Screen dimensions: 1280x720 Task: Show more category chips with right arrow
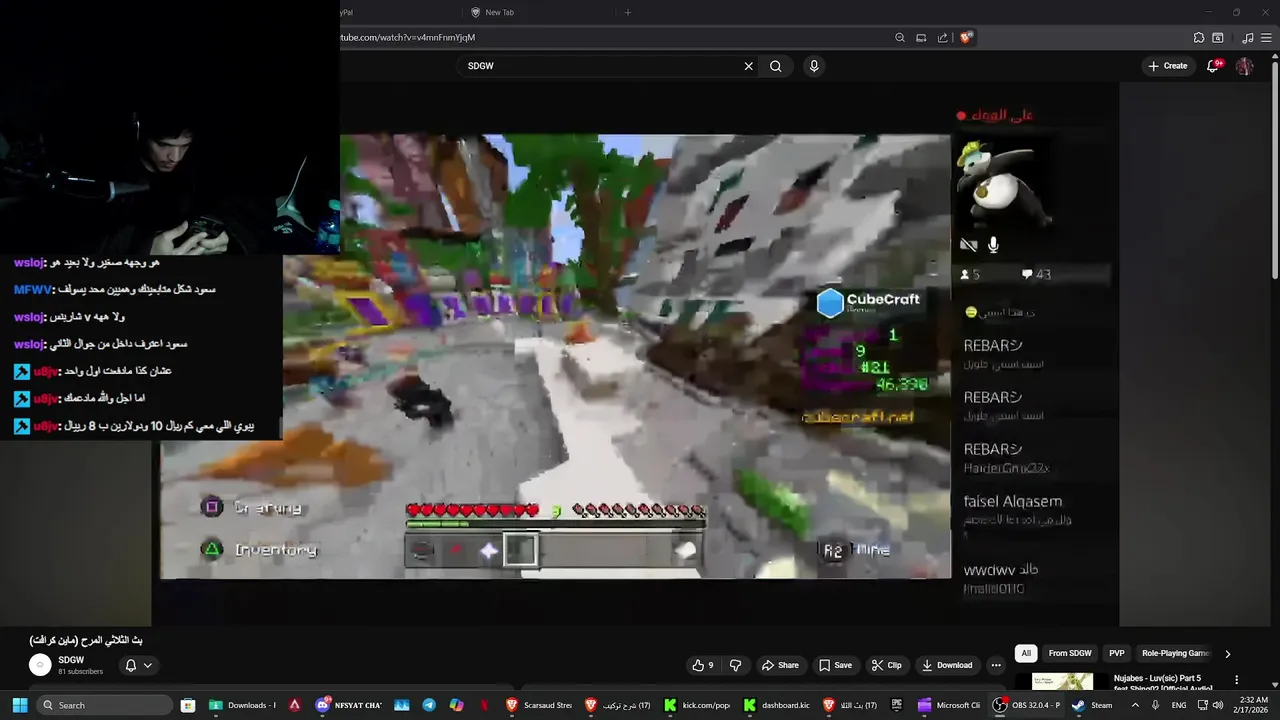(x=1227, y=654)
